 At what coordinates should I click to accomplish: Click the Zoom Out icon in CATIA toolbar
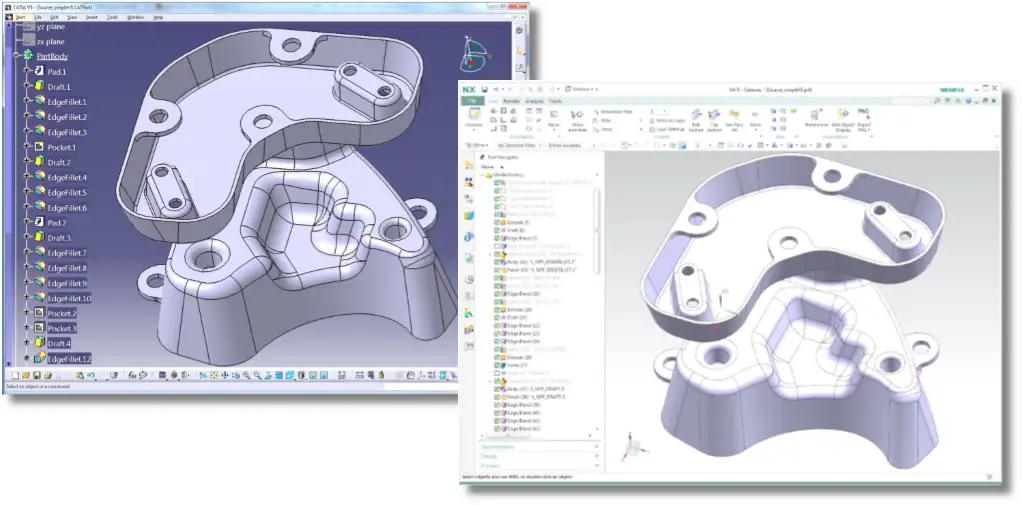tap(257, 375)
